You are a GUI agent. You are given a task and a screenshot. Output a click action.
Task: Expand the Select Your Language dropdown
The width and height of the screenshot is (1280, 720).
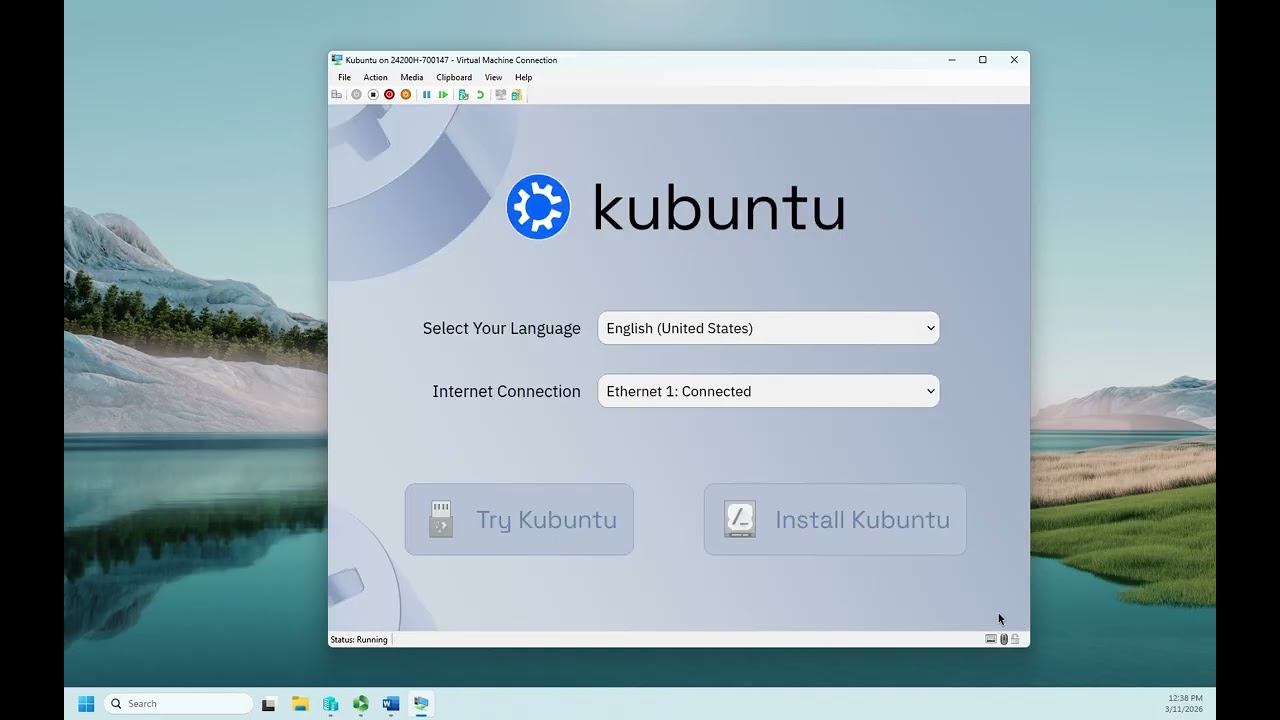(x=768, y=328)
